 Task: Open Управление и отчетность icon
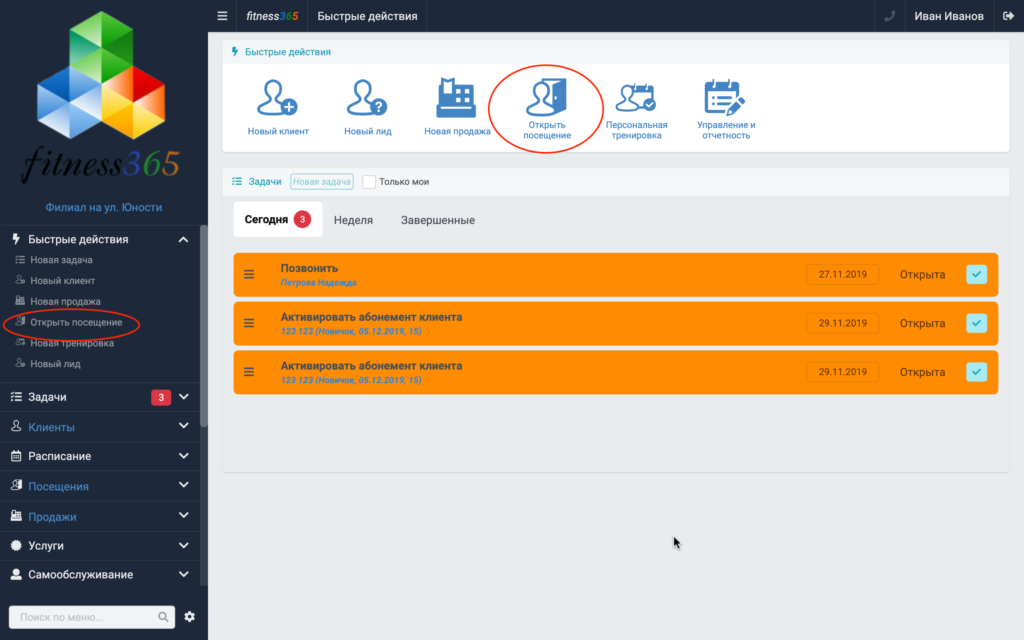click(725, 97)
